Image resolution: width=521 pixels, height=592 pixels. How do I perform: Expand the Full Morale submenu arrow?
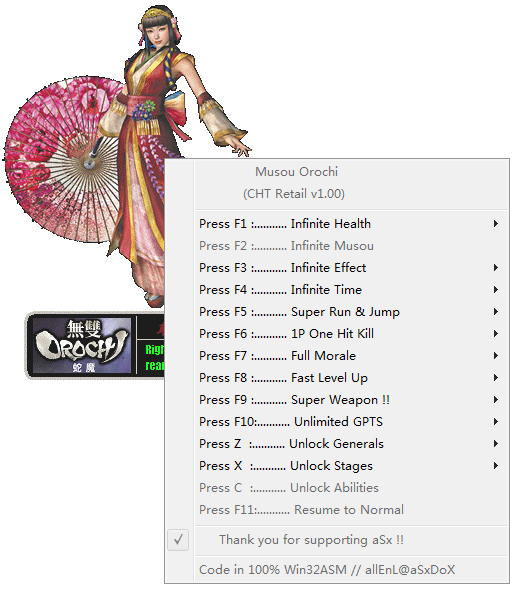click(x=496, y=356)
